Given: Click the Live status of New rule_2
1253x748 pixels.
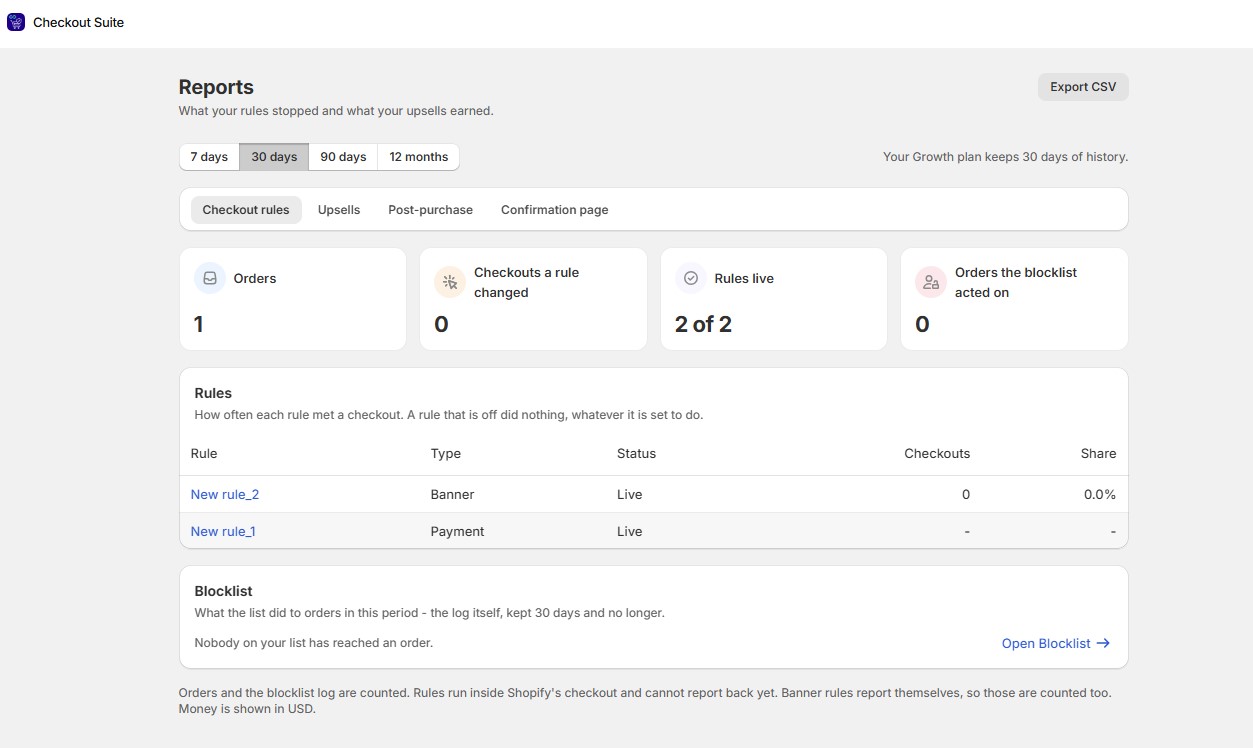Looking at the screenshot, I should pos(630,494).
